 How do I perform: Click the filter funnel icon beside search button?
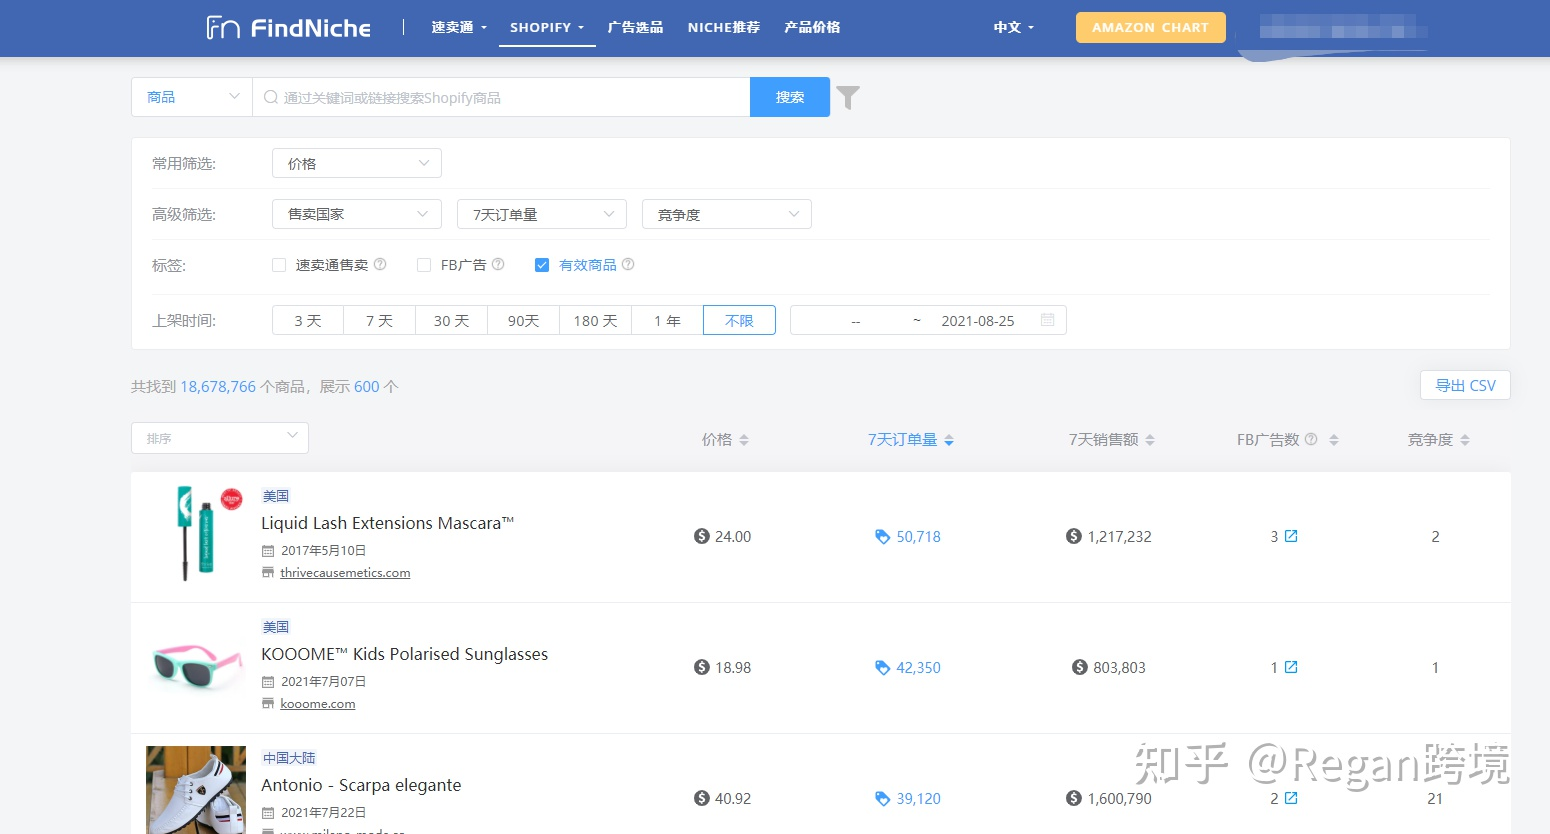tap(847, 96)
